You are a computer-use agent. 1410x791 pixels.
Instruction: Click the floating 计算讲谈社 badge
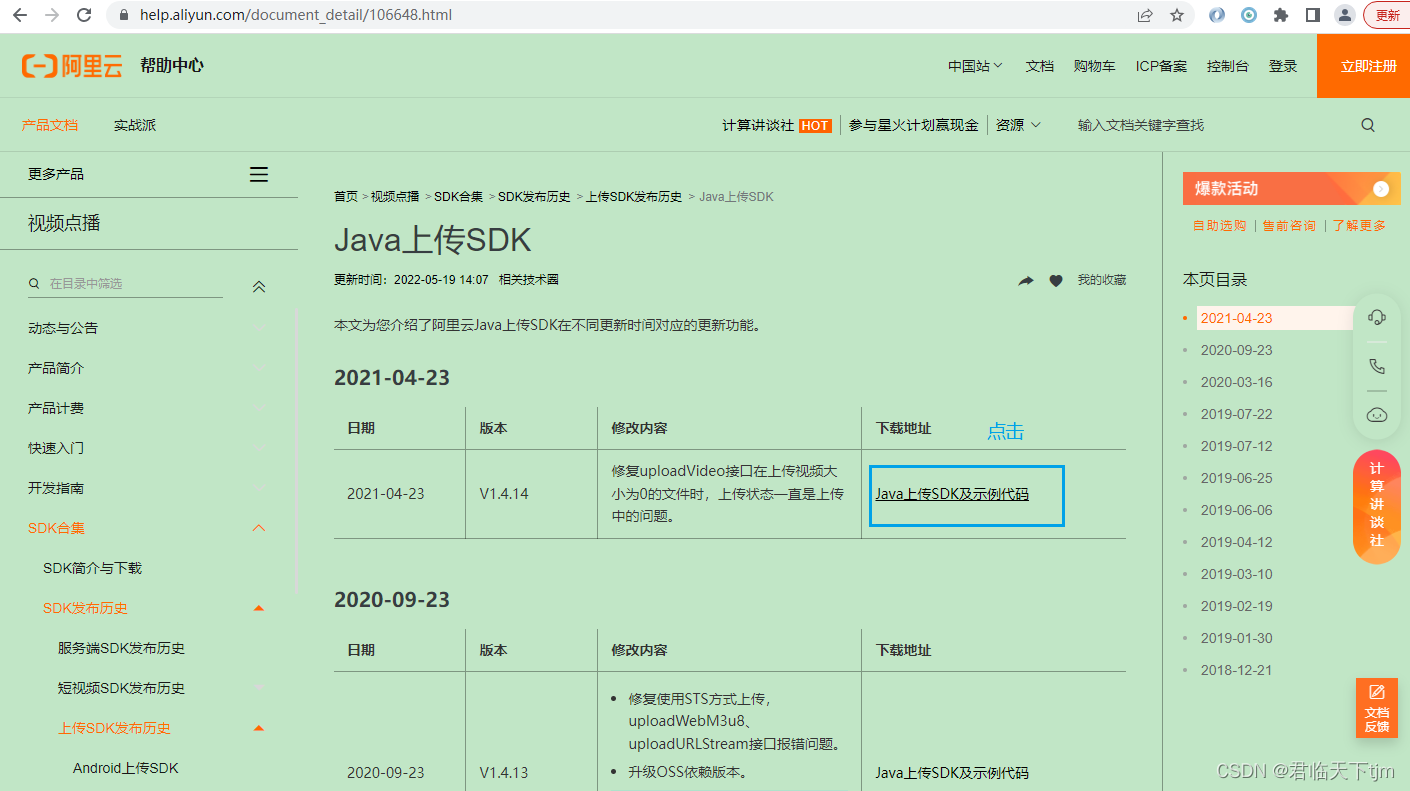(x=1377, y=507)
